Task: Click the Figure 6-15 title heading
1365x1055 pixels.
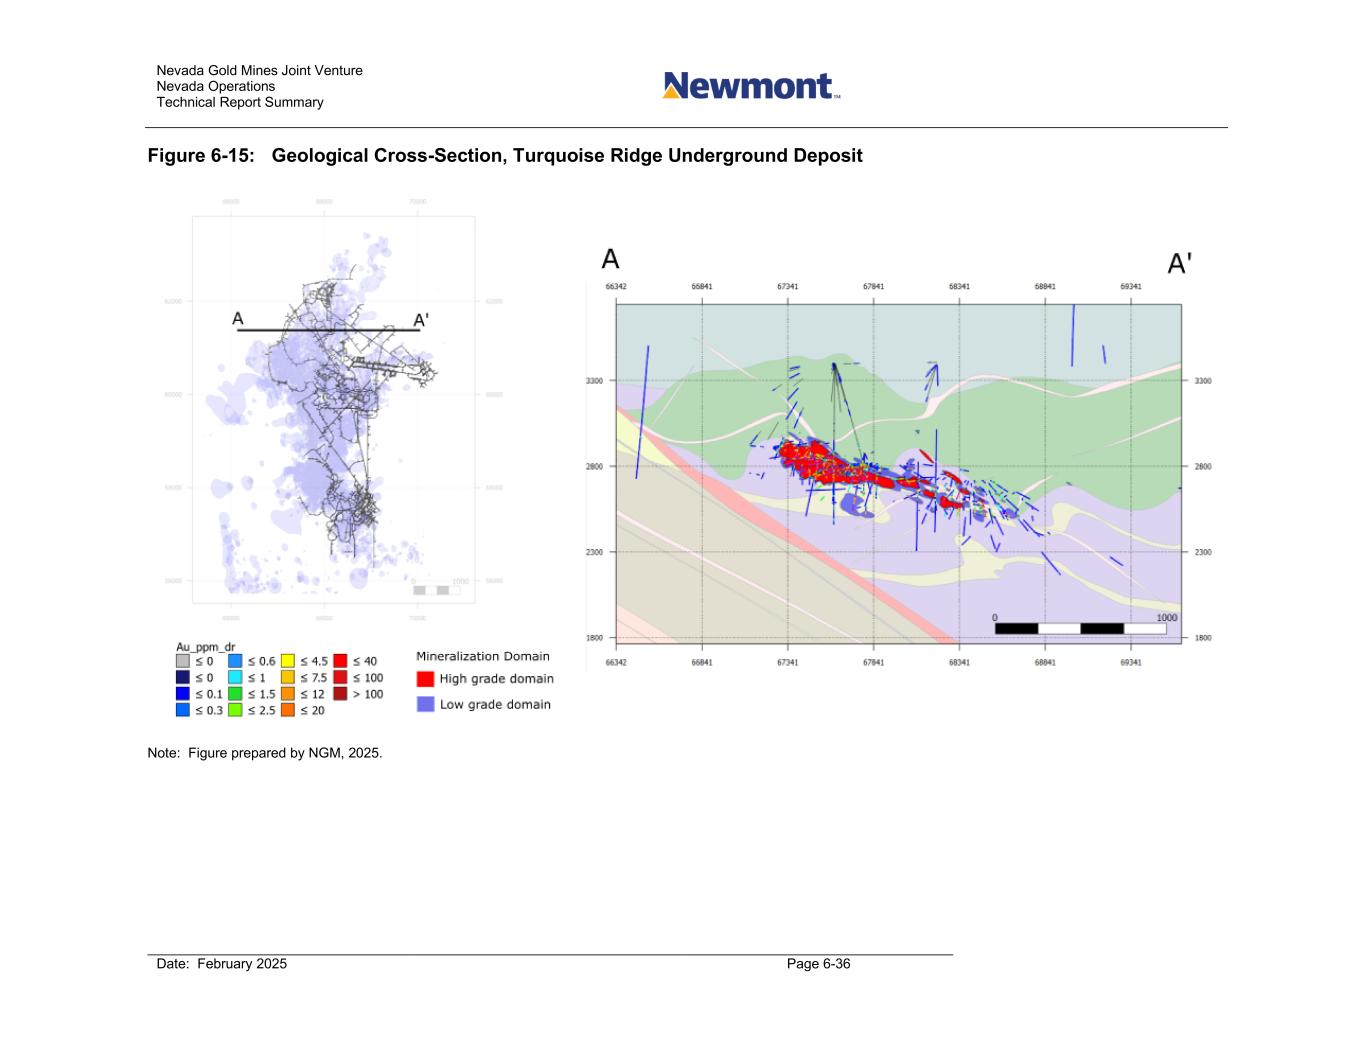Action: pyautogui.click(x=505, y=156)
